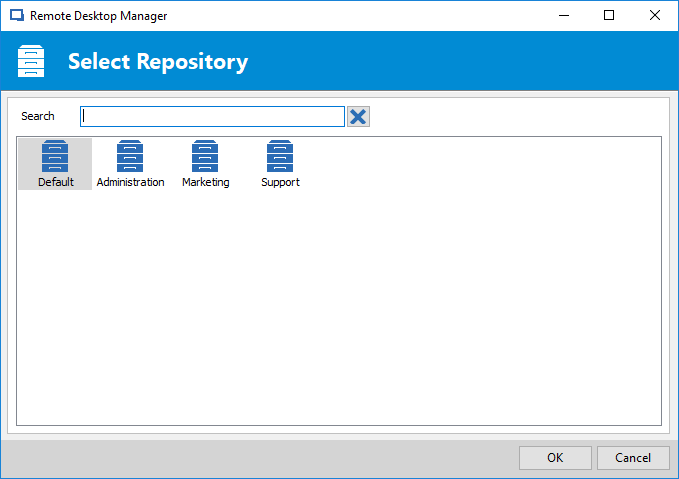This screenshot has width=679, height=479.
Task: Select the Marketing repository cabinet icon
Action: pyautogui.click(x=205, y=156)
